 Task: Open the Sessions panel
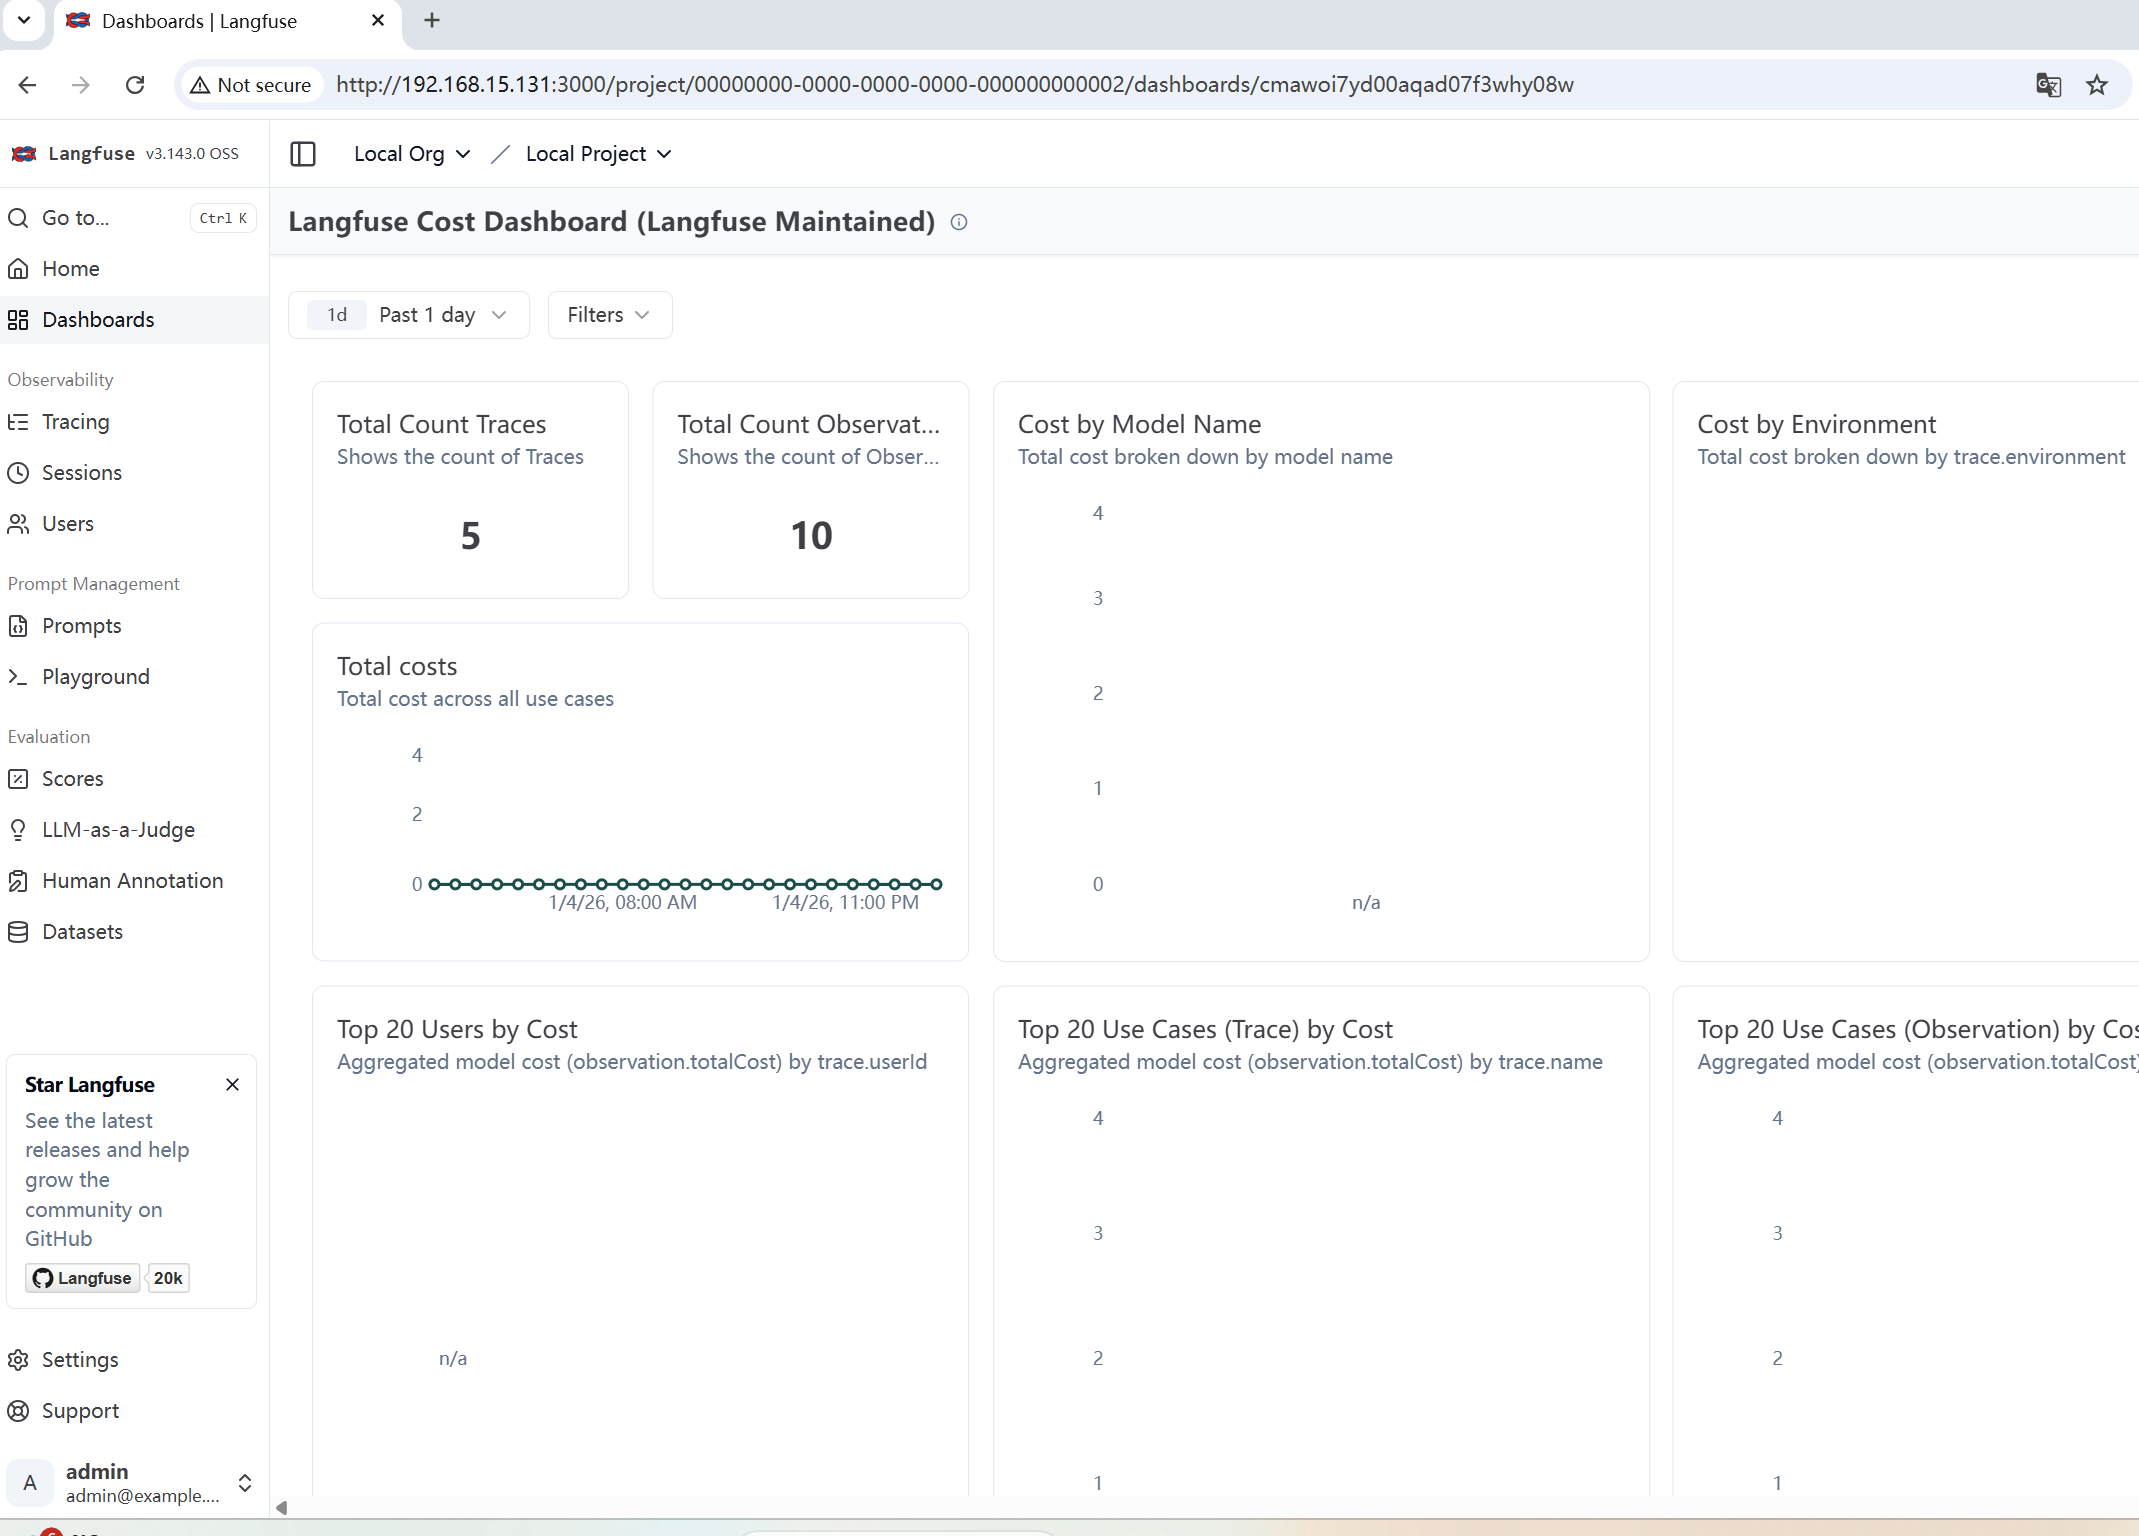tap(81, 472)
